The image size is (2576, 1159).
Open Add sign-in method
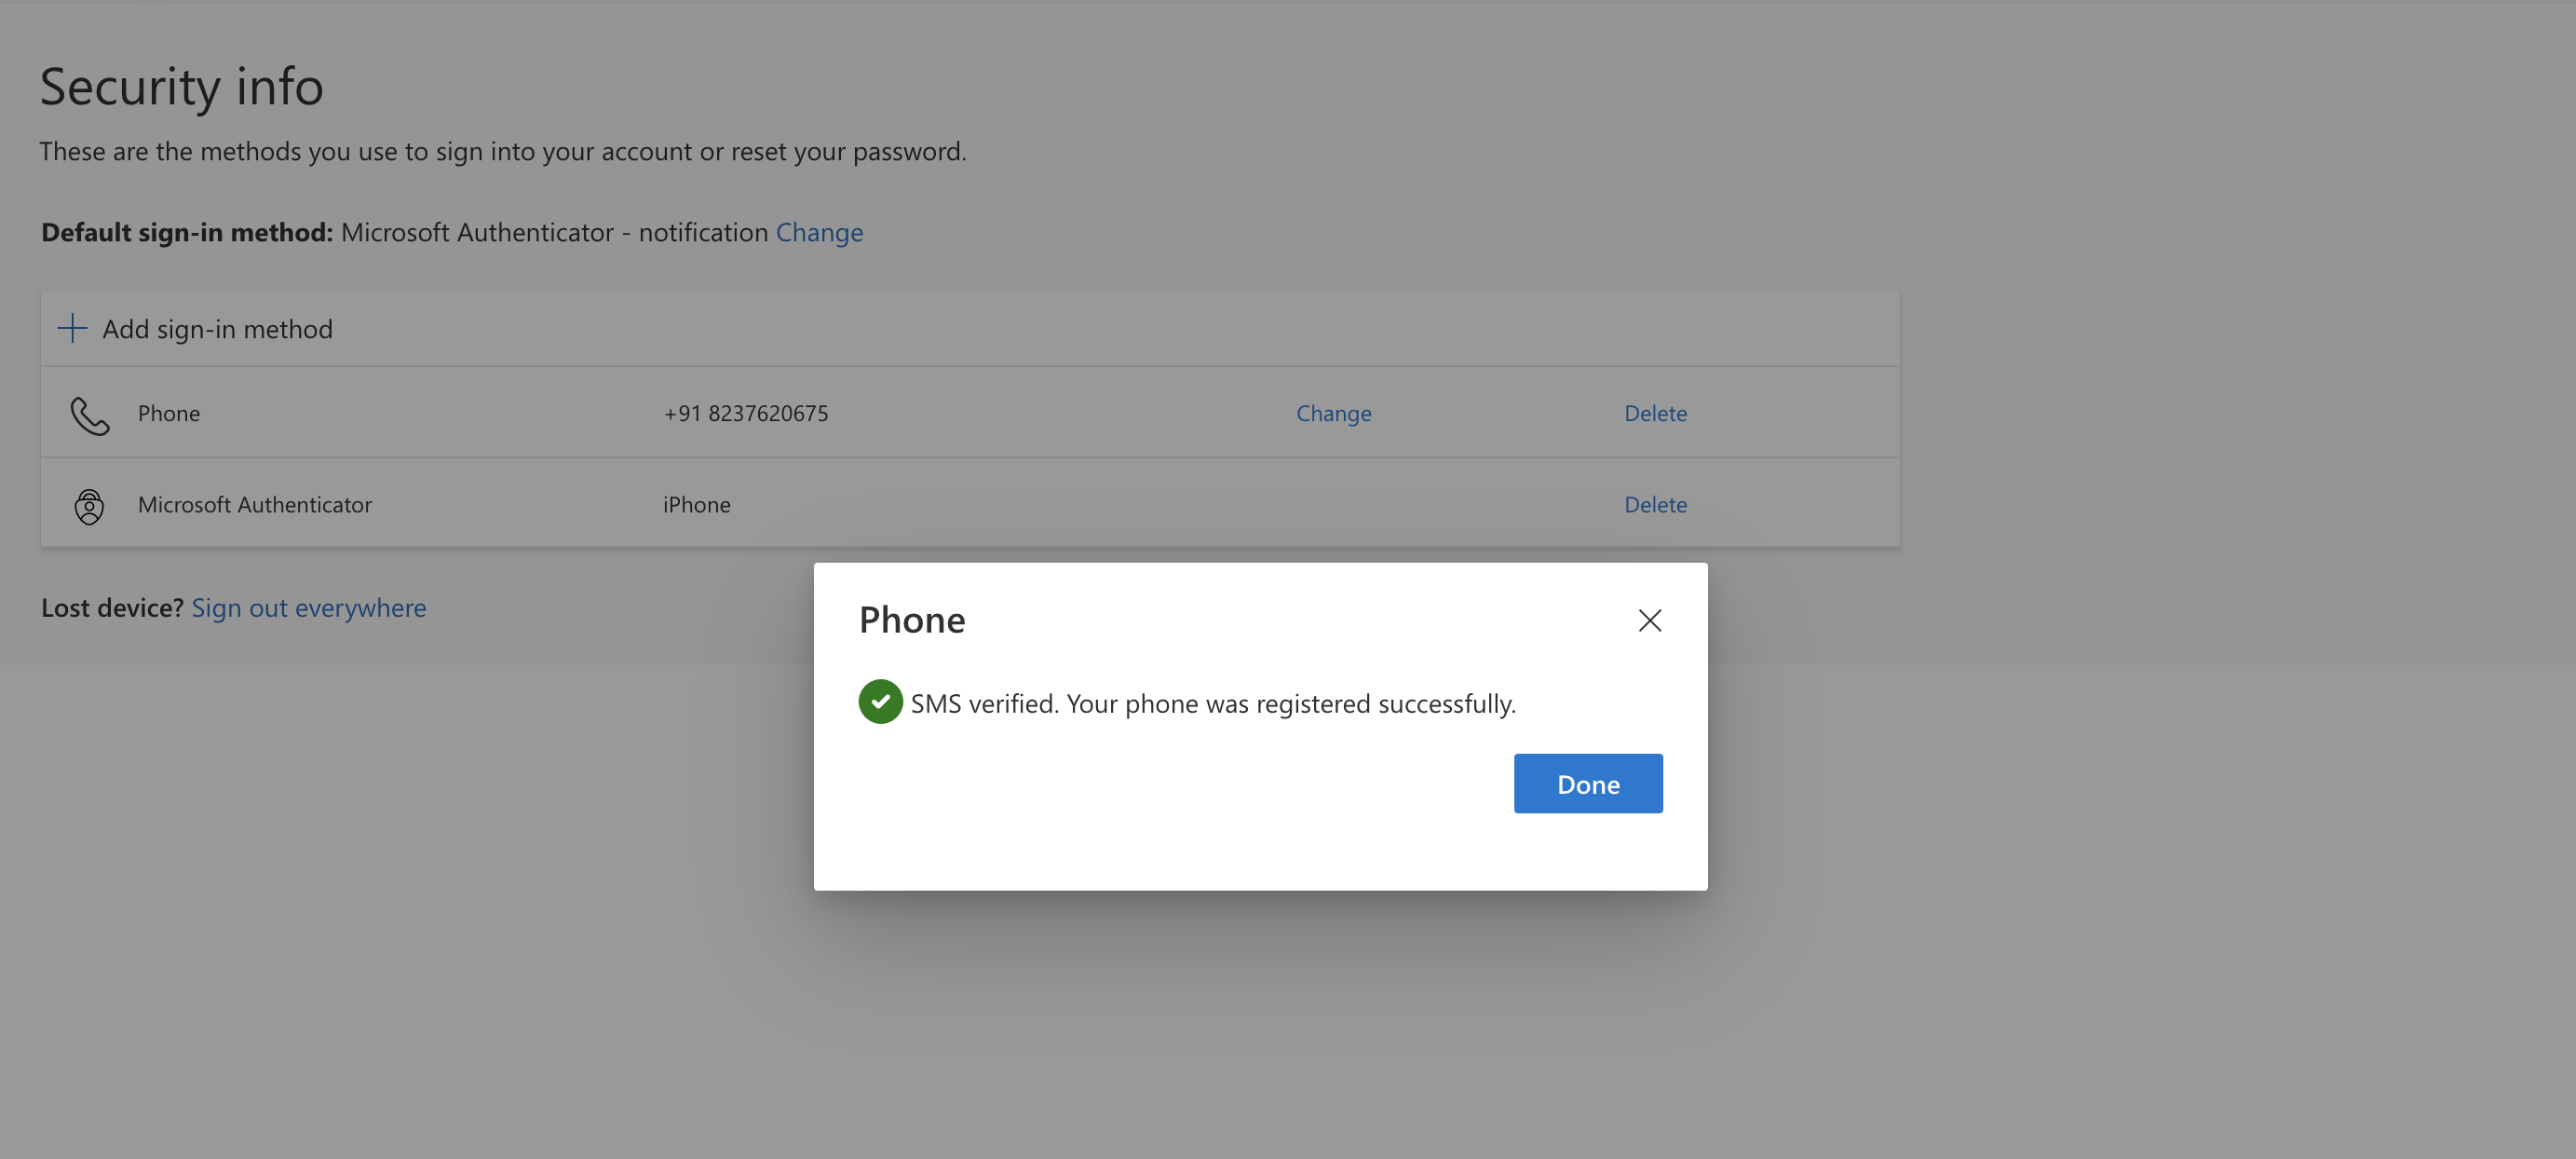196,329
